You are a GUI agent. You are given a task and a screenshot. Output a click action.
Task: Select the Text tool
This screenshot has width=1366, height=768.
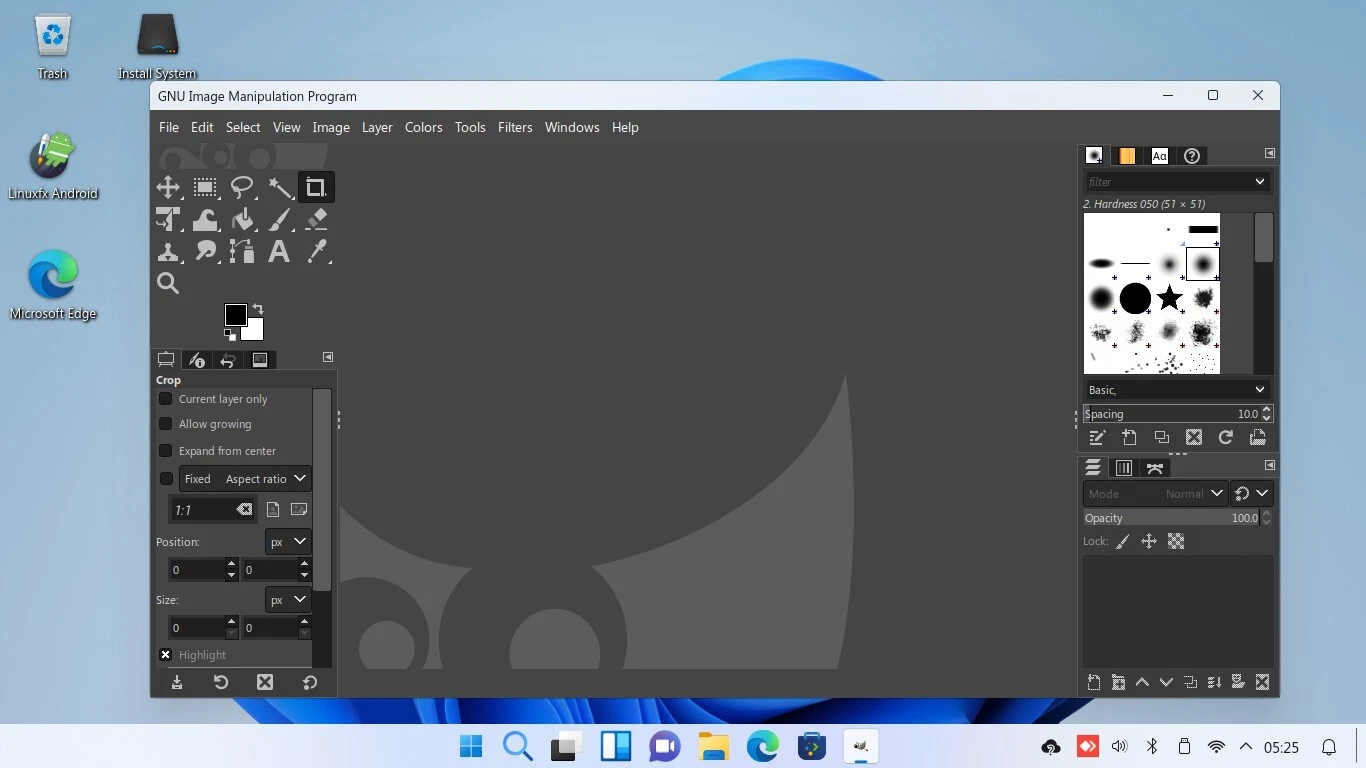click(x=280, y=251)
